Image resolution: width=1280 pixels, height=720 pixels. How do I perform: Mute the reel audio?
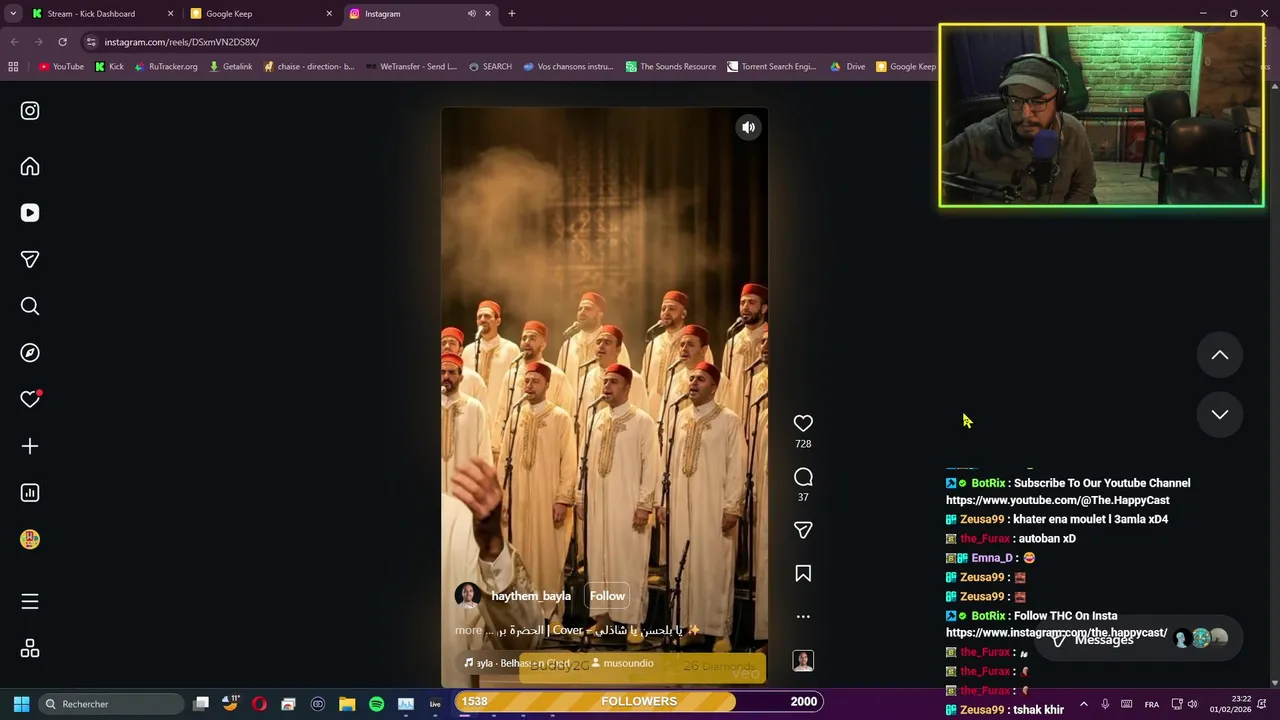[x=748, y=127]
